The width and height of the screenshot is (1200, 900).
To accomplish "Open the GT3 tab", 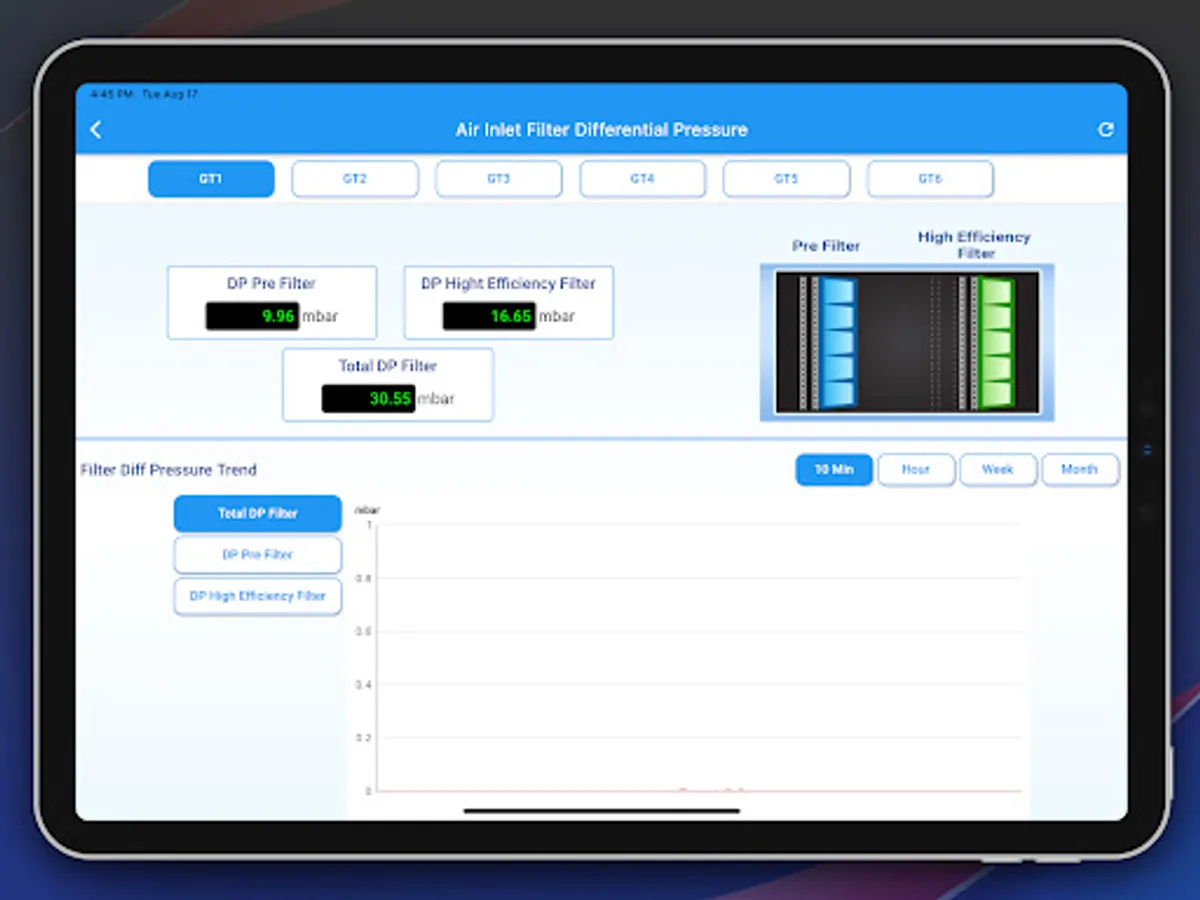I will [498, 179].
